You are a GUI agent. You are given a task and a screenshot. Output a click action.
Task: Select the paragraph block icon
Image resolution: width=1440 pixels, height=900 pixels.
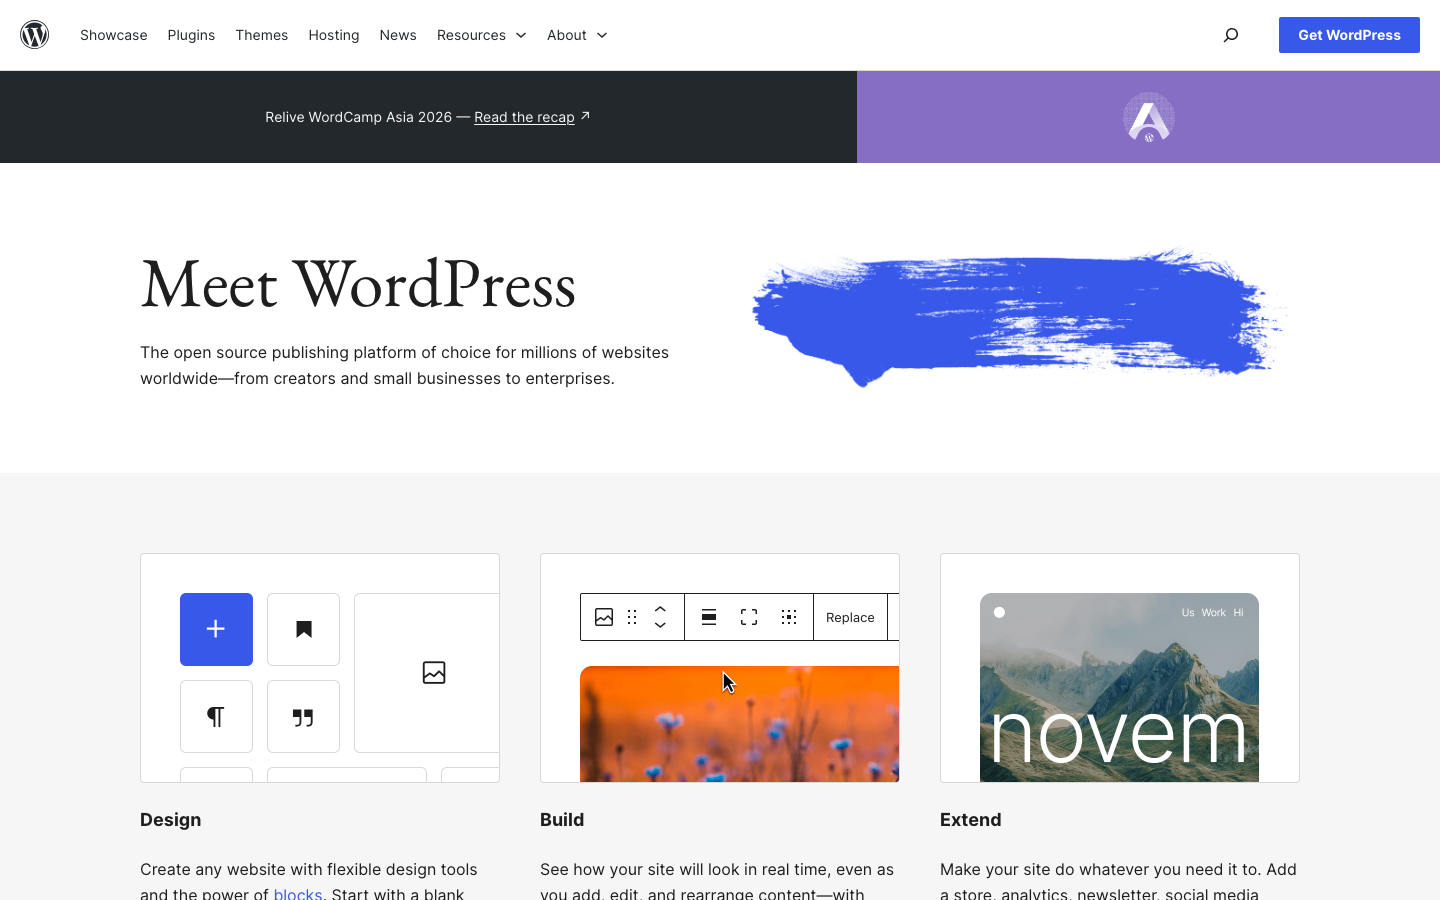pos(216,716)
